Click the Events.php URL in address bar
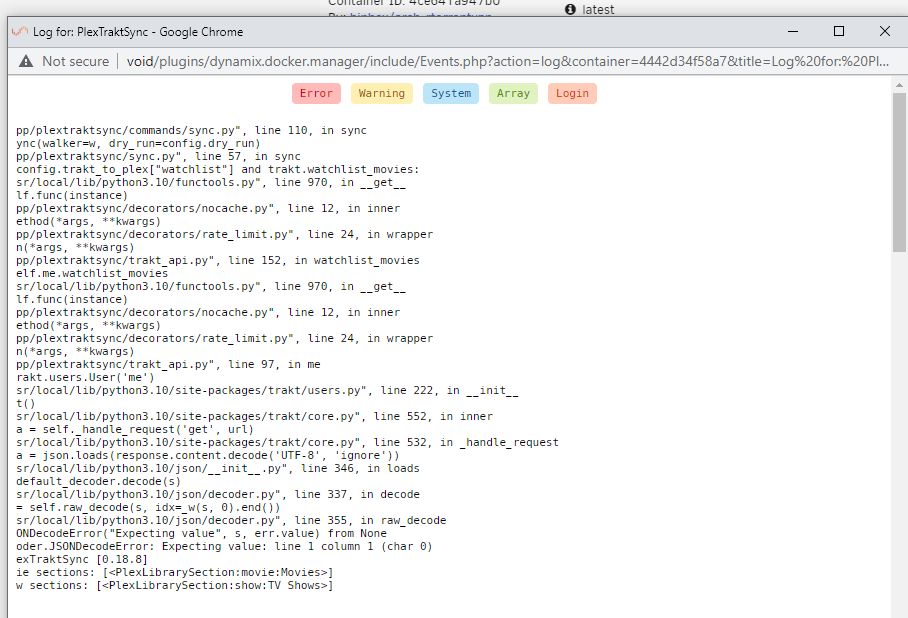 tap(507, 61)
